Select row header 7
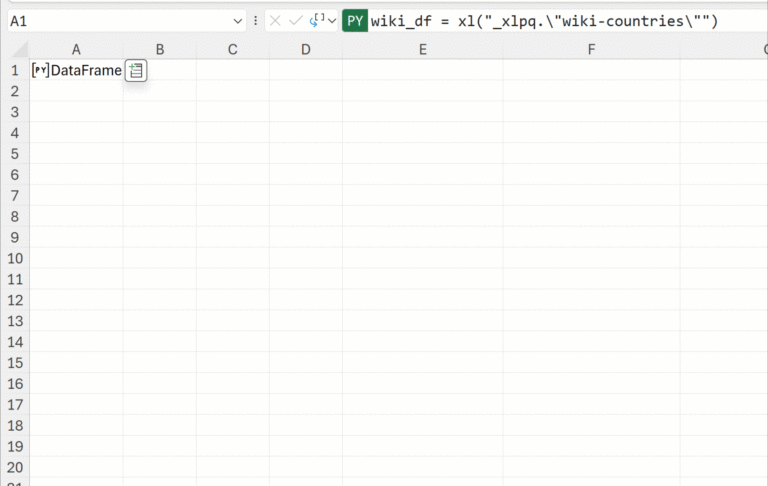 [15, 196]
